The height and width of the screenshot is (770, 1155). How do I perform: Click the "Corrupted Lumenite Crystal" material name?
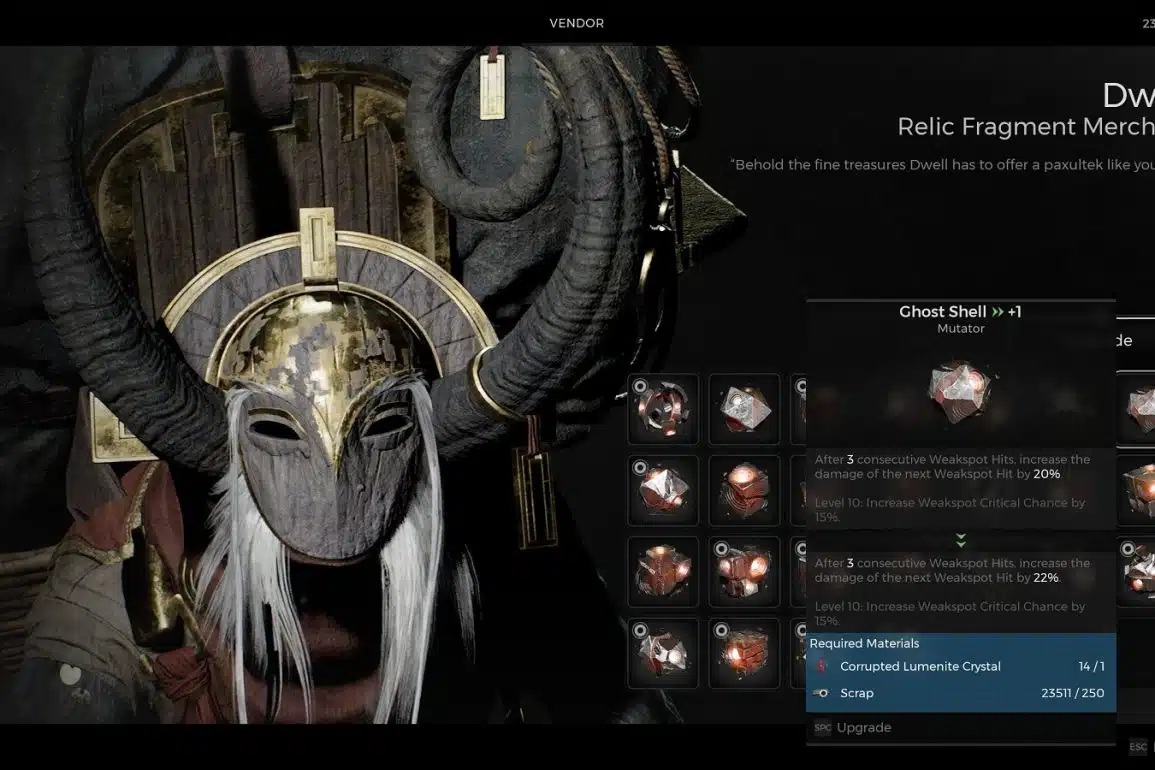[920, 667]
